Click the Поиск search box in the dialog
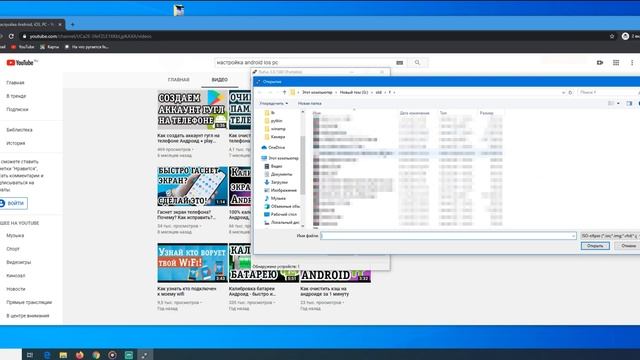The image size is (640, 360). click(x=608, y=93)
